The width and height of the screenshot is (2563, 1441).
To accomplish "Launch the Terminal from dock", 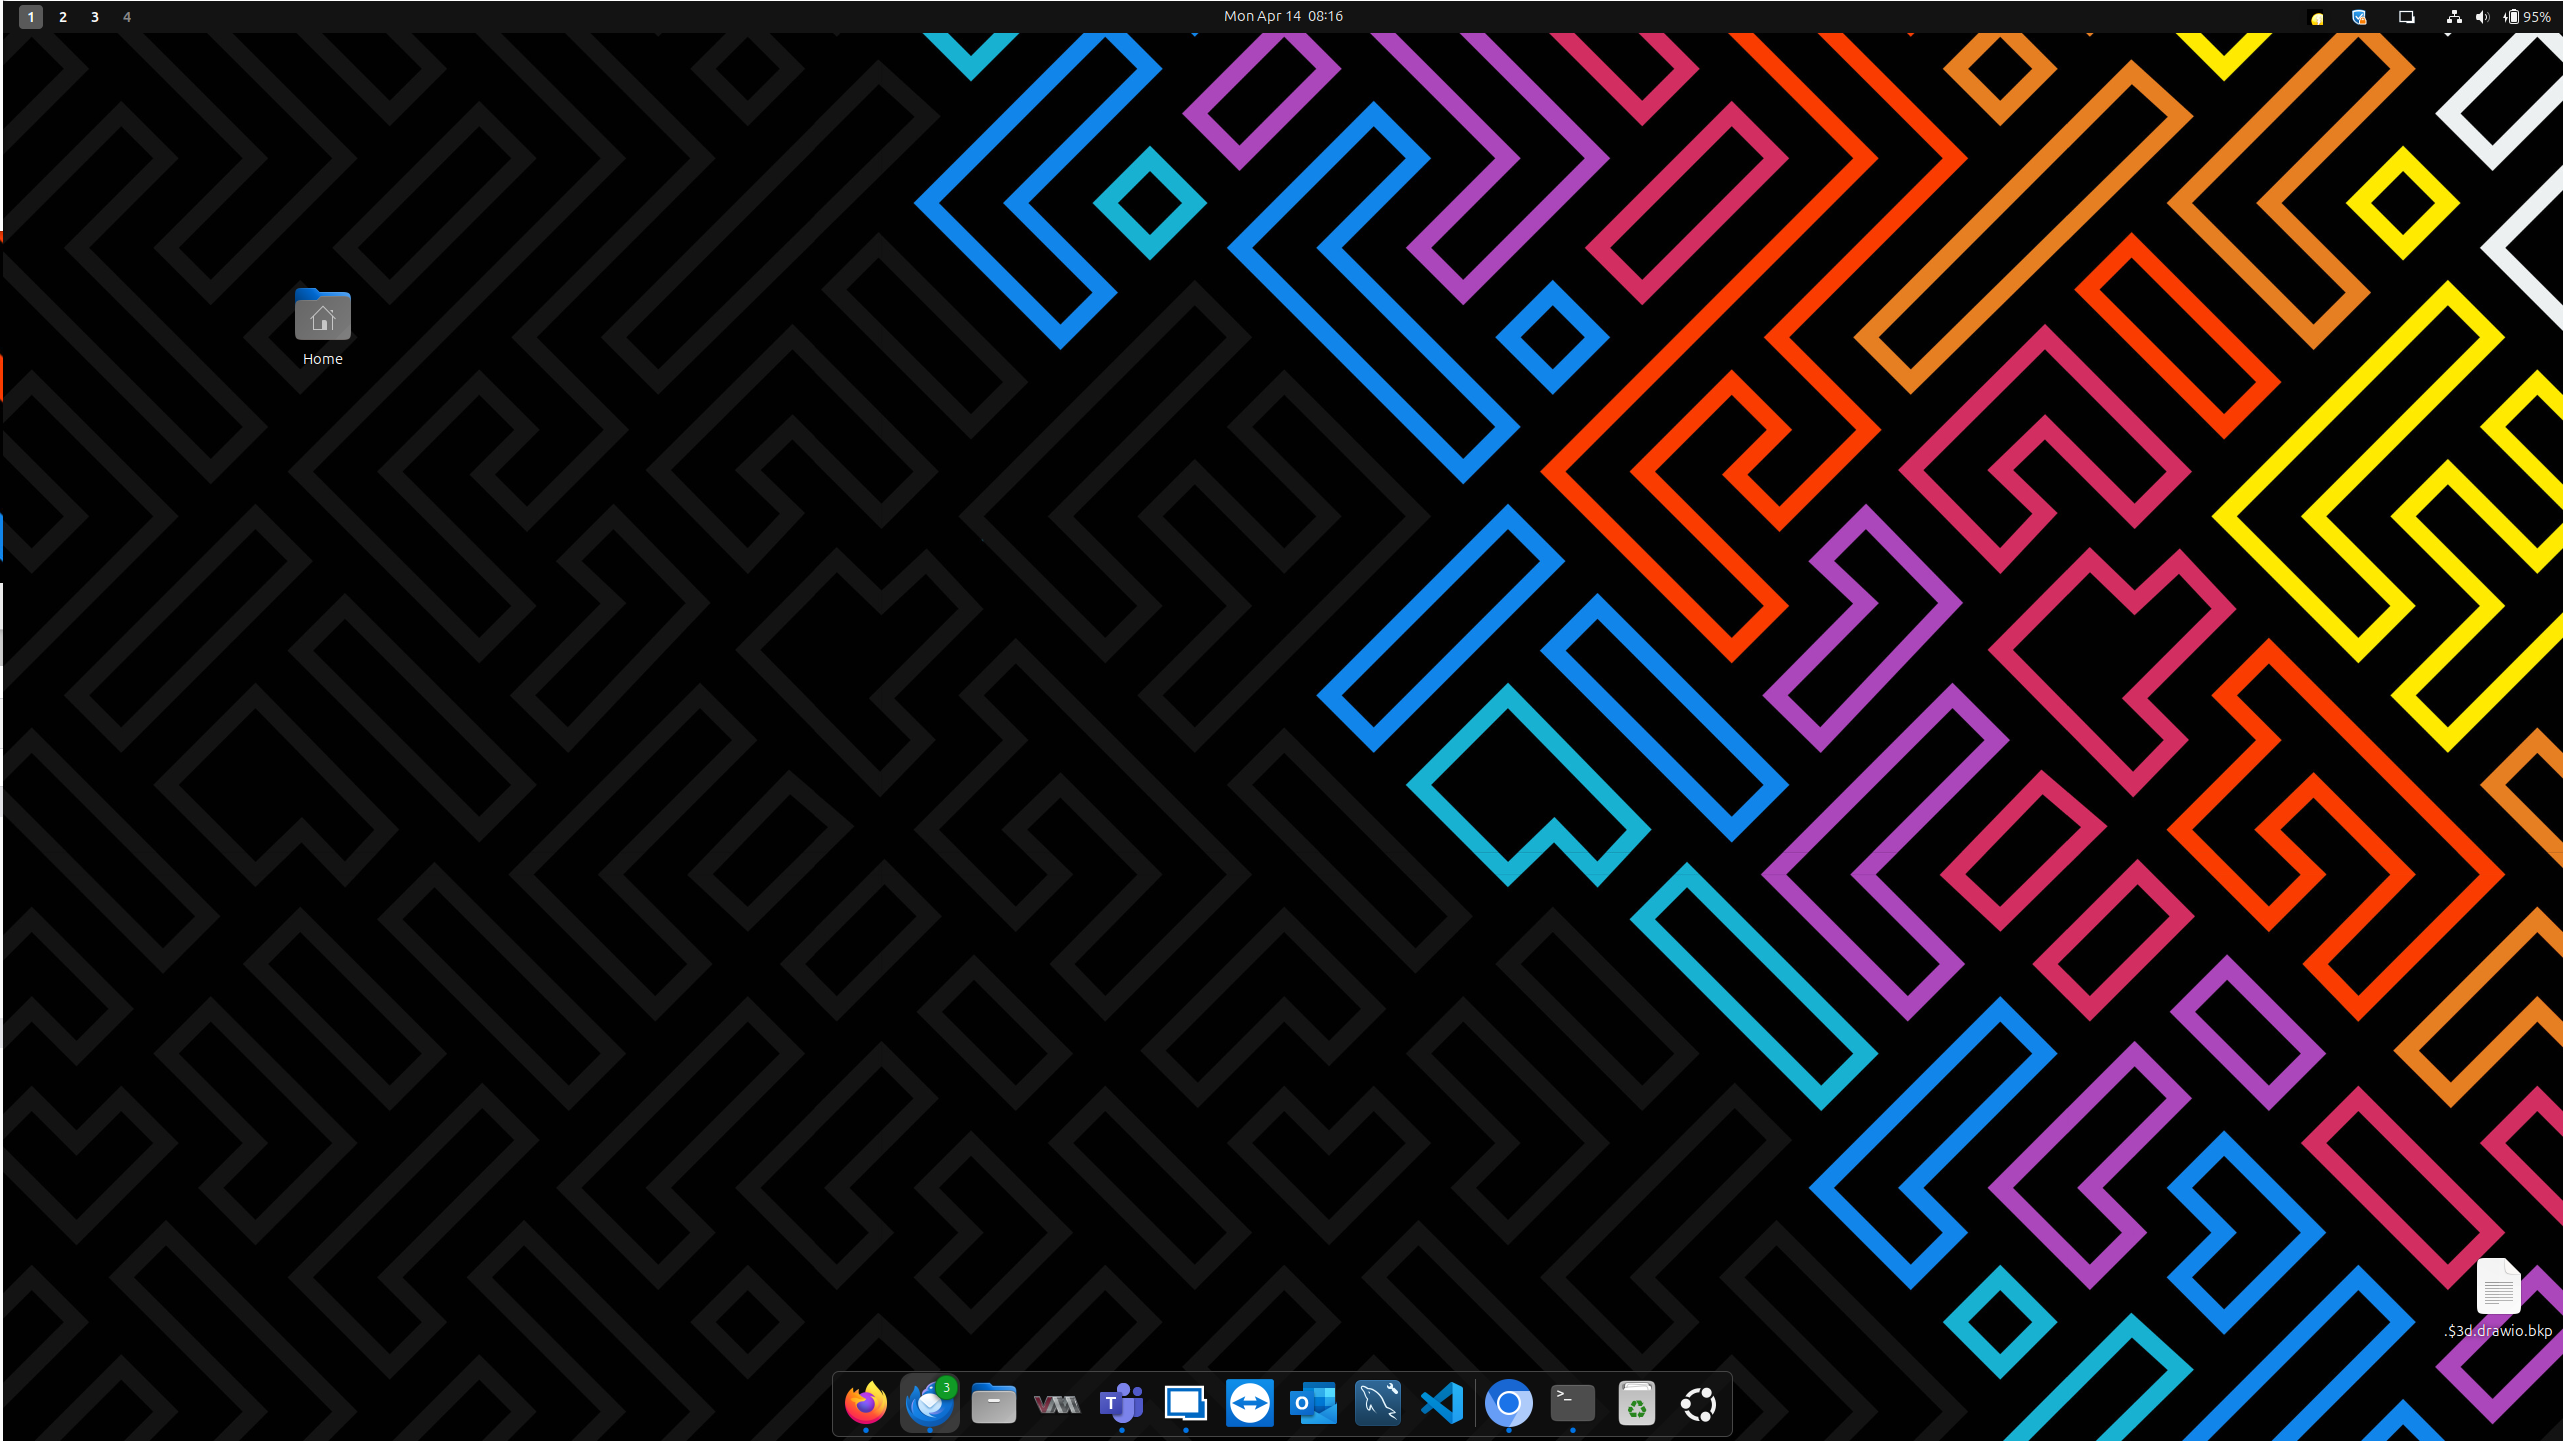I will click(x=1572, y=1404).
